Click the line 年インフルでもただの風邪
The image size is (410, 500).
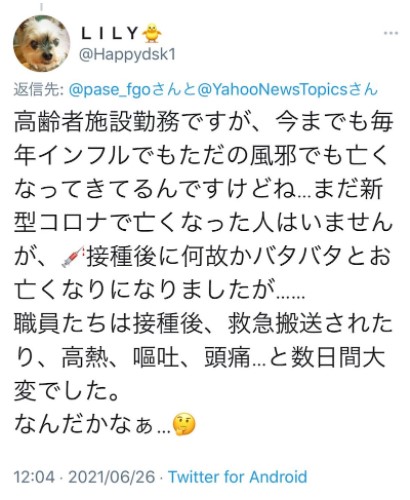202,156
